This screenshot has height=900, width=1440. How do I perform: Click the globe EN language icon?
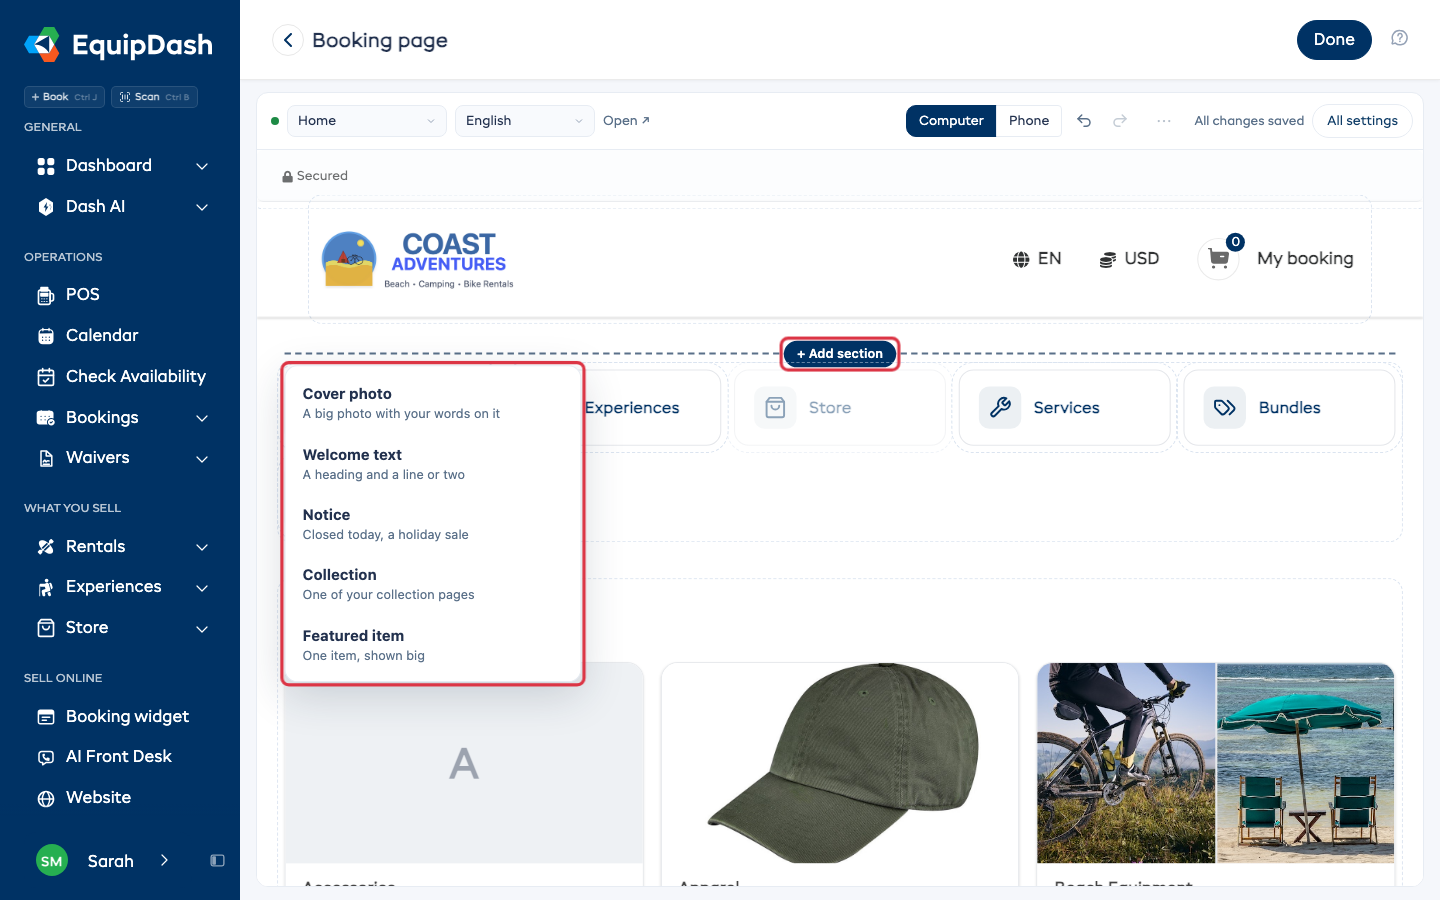(x=1021, y=259)
